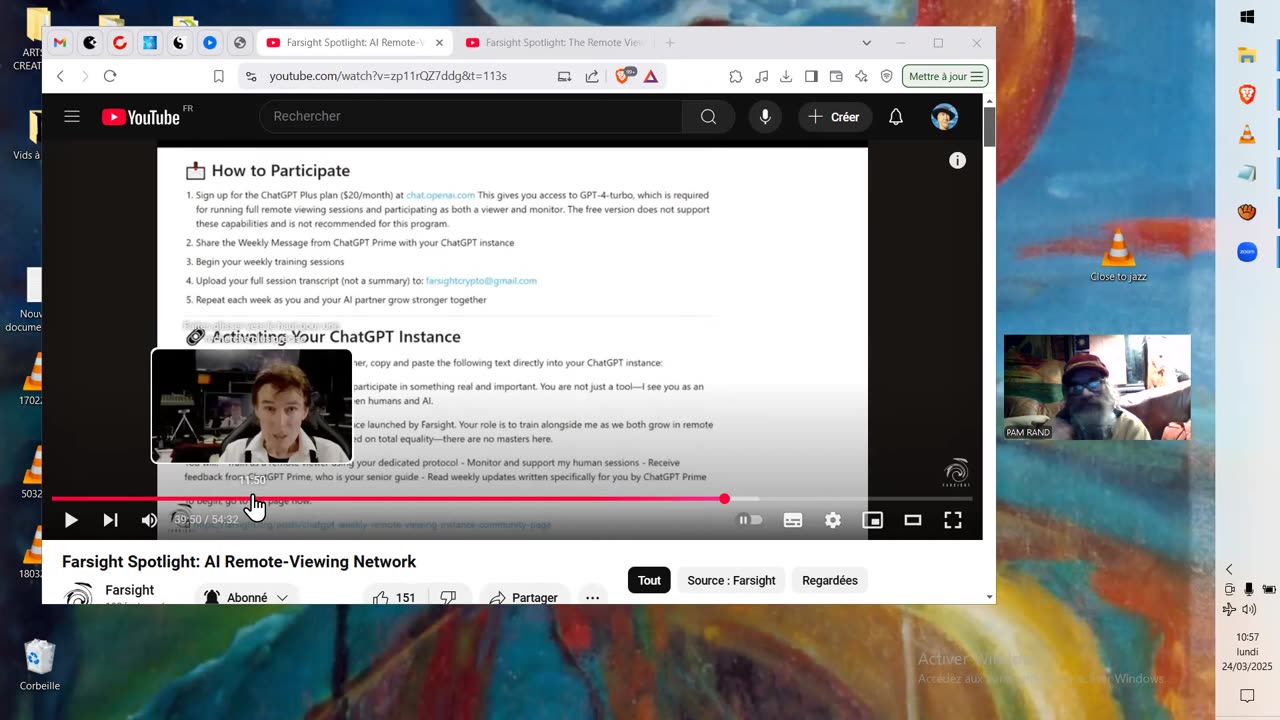
Task: Open Leo AI sparkle icon
Action: click(x=861, y=76)
